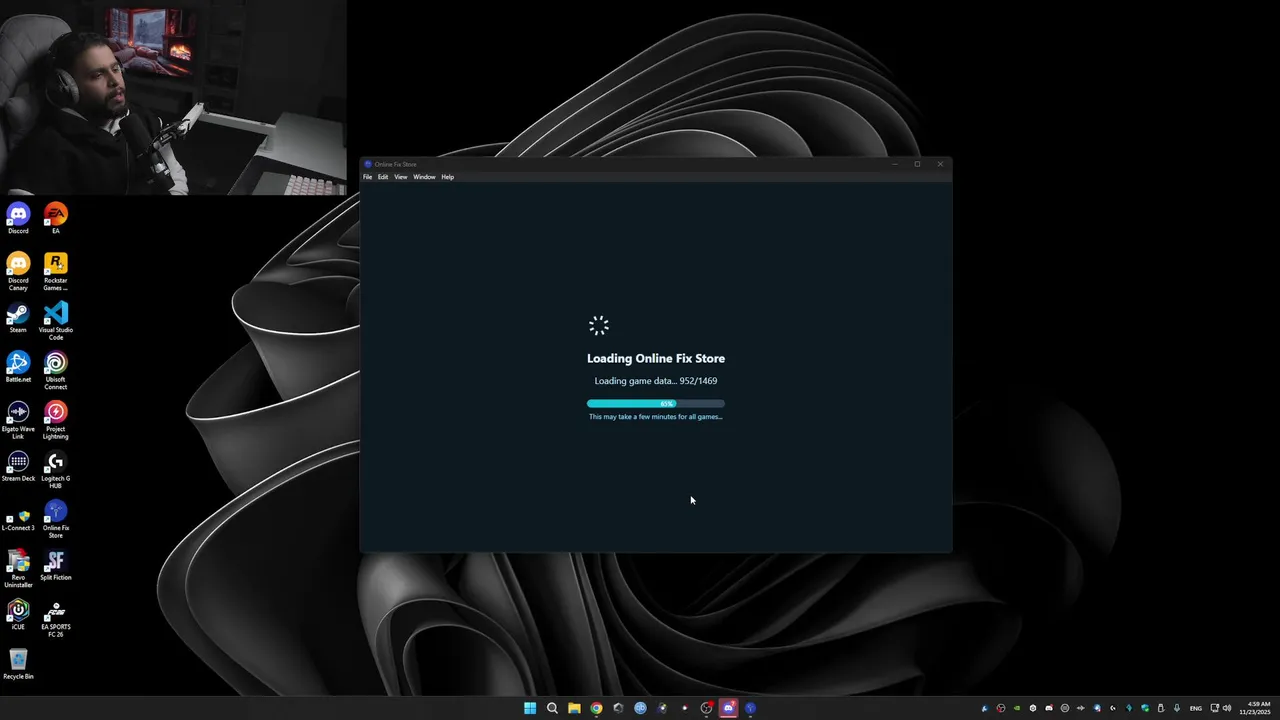The image size is (1280, 720).
Task: Open the Window menu in Online Fix Store
Action: click(424, 177)
